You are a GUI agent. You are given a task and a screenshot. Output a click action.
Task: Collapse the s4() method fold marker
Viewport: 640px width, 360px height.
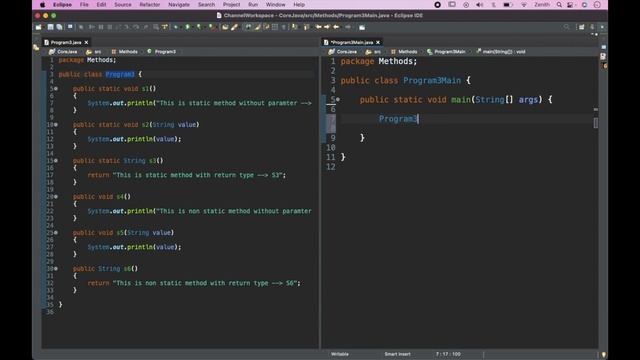pos(56,196)
